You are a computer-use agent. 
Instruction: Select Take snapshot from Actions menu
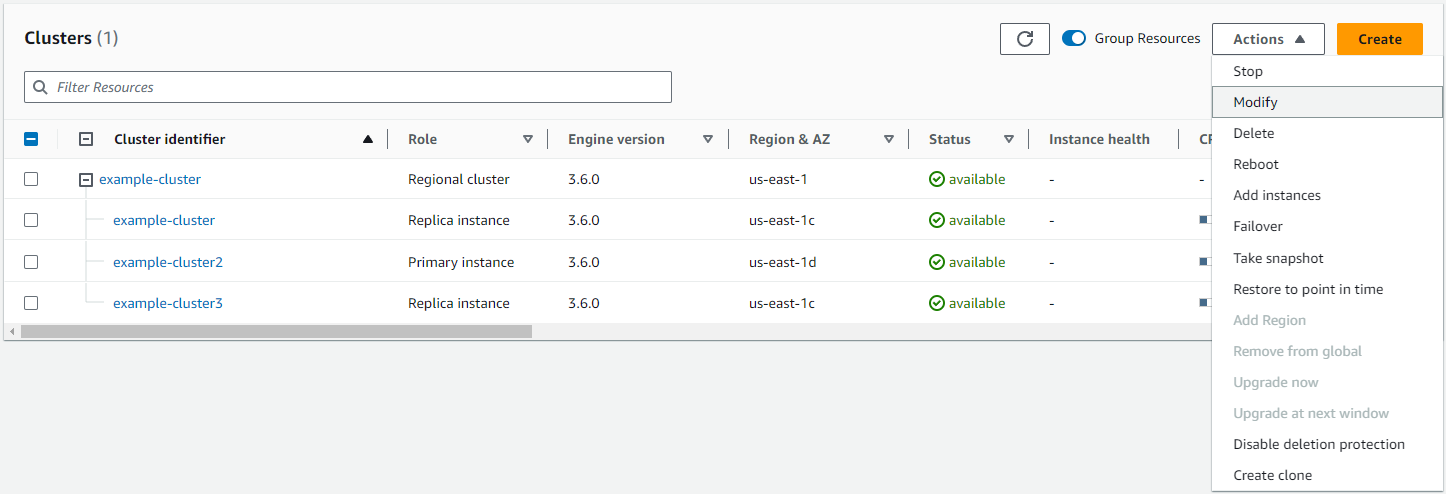coord(1278,258)
